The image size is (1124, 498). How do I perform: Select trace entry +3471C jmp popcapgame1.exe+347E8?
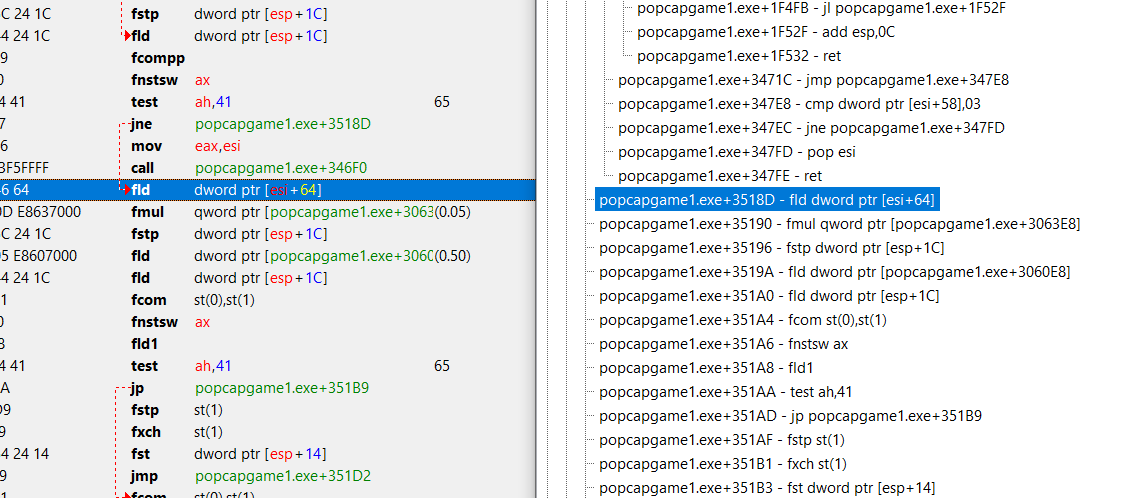813,80
